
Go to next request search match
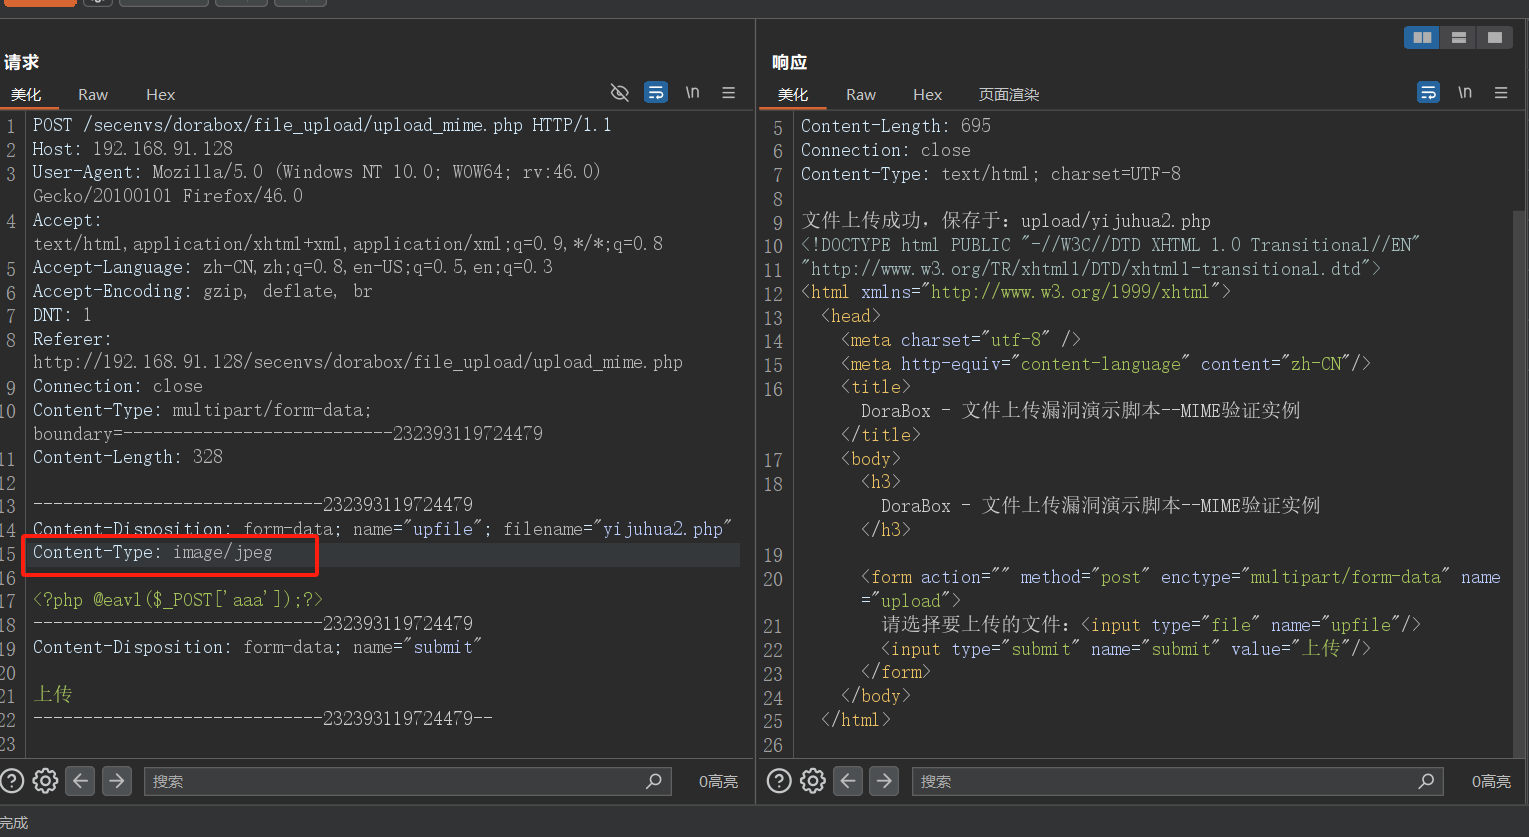tap(117, 781)
